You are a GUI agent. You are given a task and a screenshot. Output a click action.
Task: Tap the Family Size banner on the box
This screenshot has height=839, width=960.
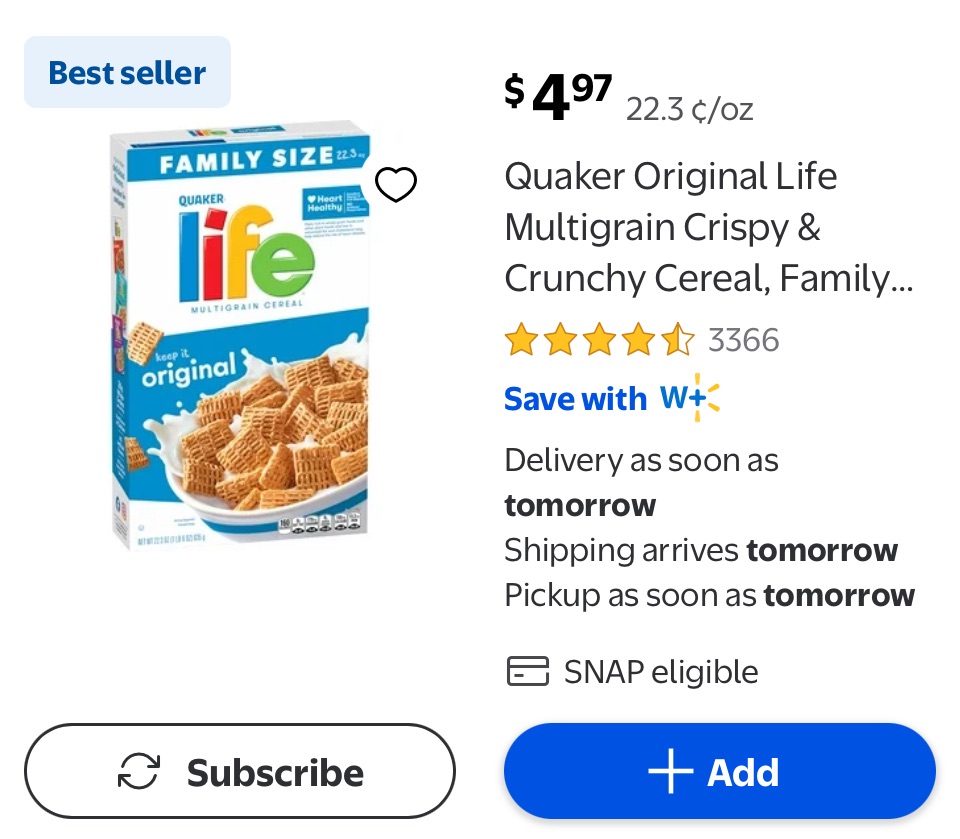coord(245,160)
